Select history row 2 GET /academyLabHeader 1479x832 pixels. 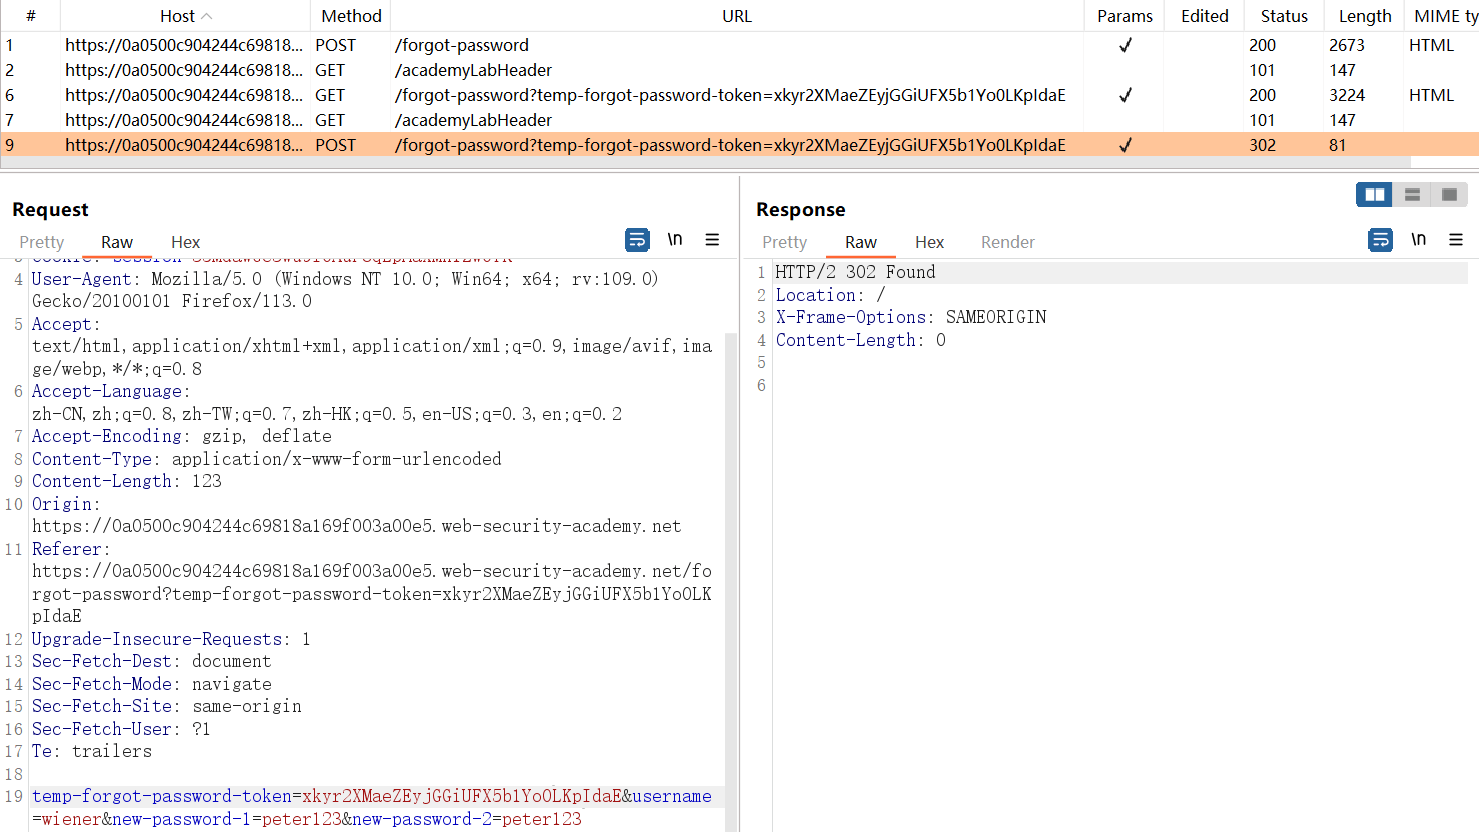739,70
